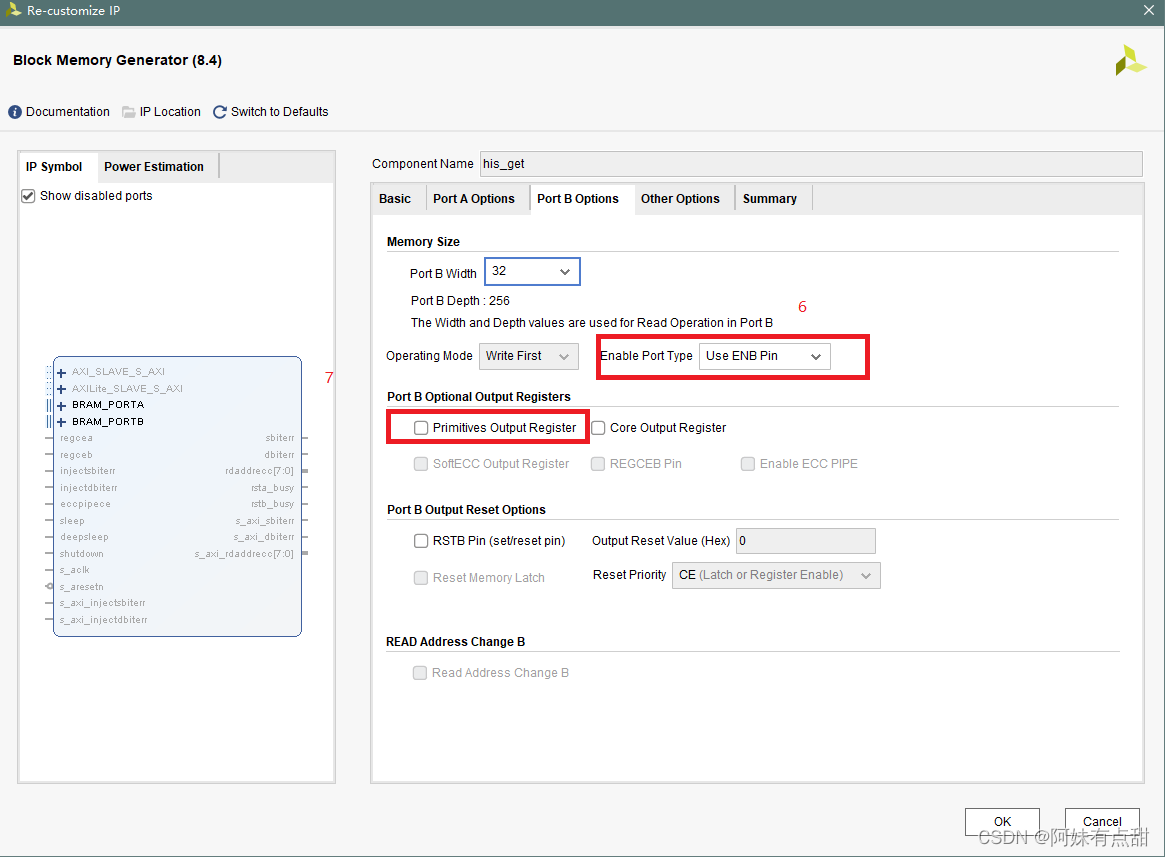Open the Summary tab
The height and width of the screenshot is (857, 1165).
(x=770, y=199)
